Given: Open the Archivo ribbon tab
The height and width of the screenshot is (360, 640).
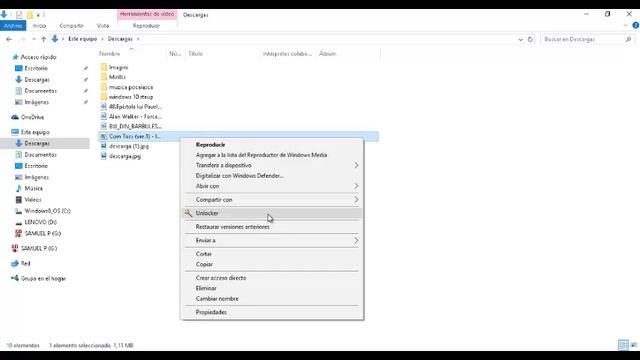Looking at the screenshot, I should coord(13,26).
